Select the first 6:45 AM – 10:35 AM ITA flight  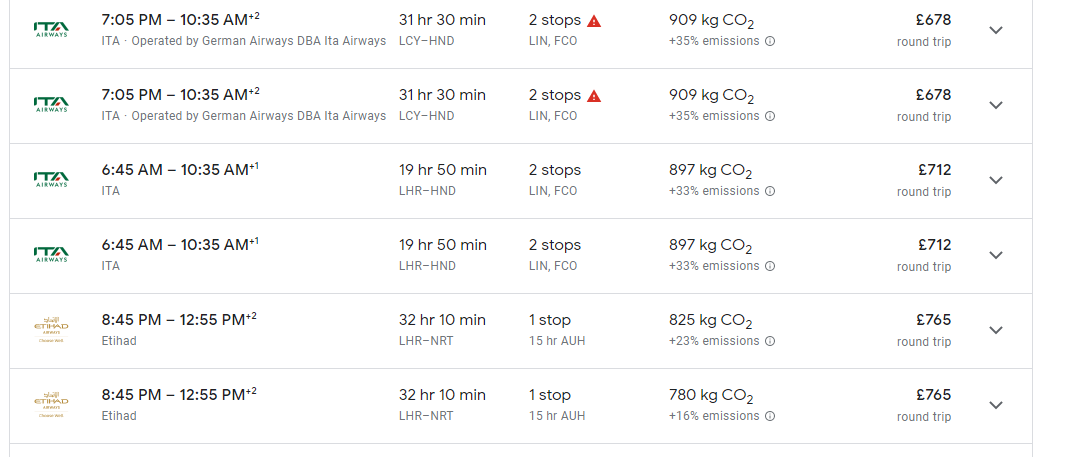[x=520, y=181]
